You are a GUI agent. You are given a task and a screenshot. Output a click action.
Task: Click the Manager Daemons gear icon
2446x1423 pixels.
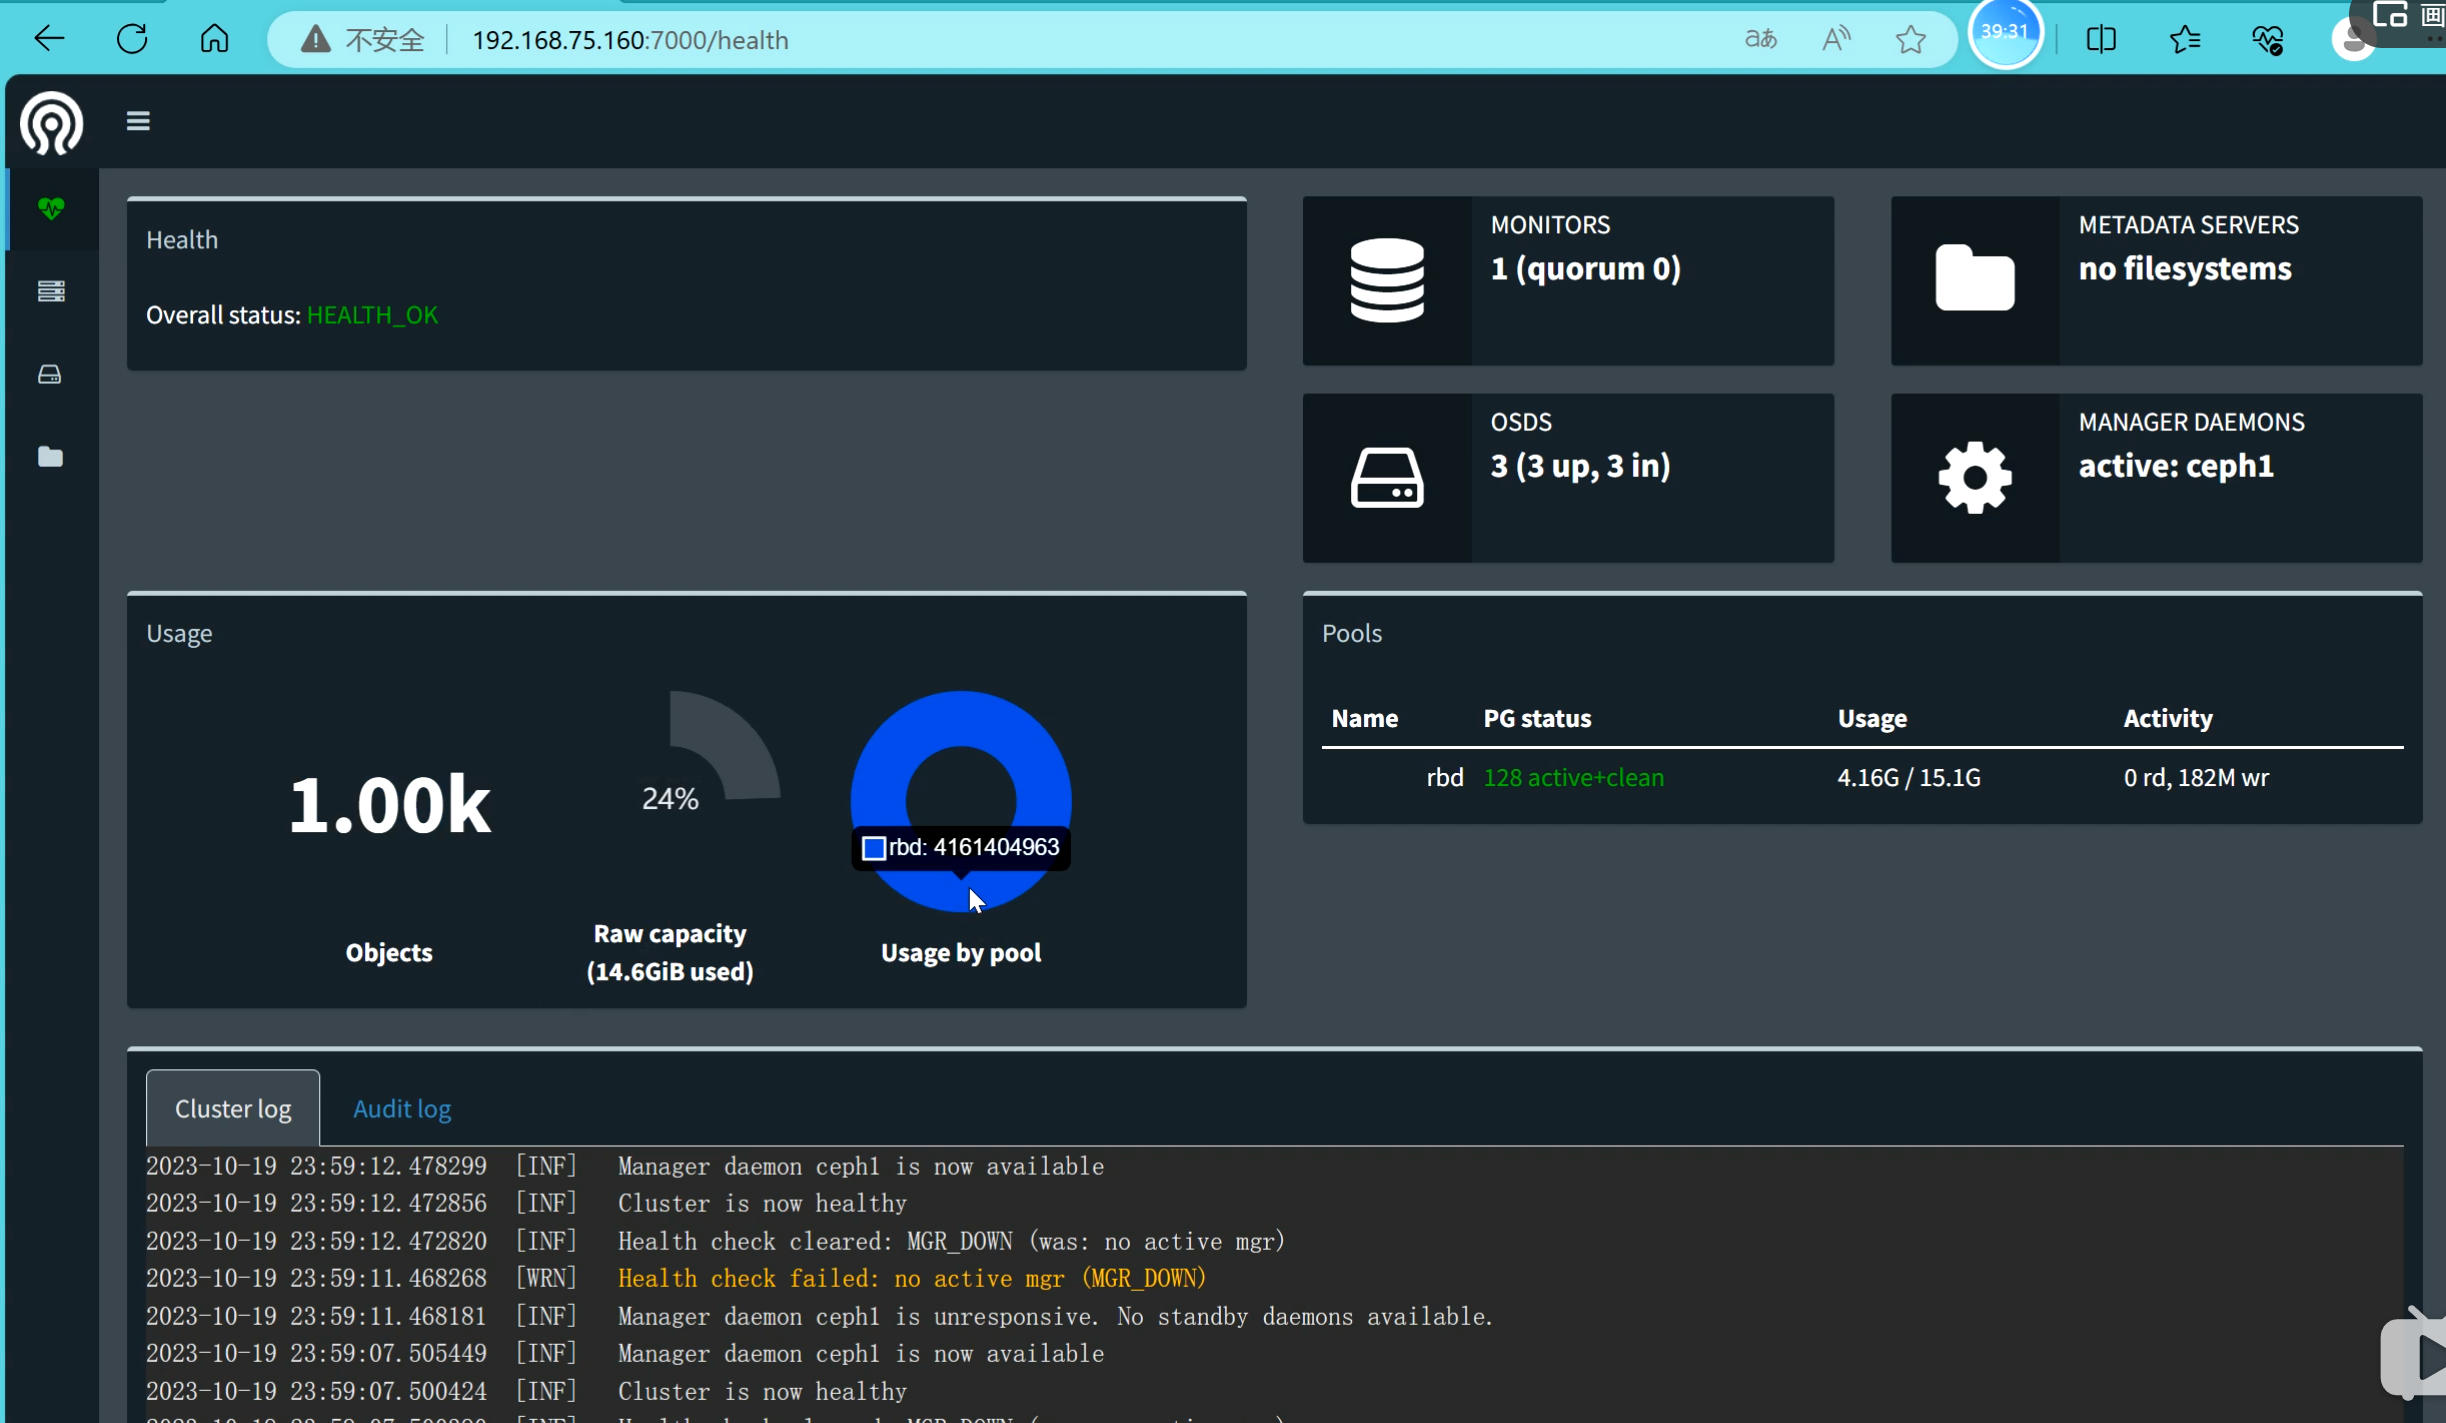click(x=1975, y=477)
